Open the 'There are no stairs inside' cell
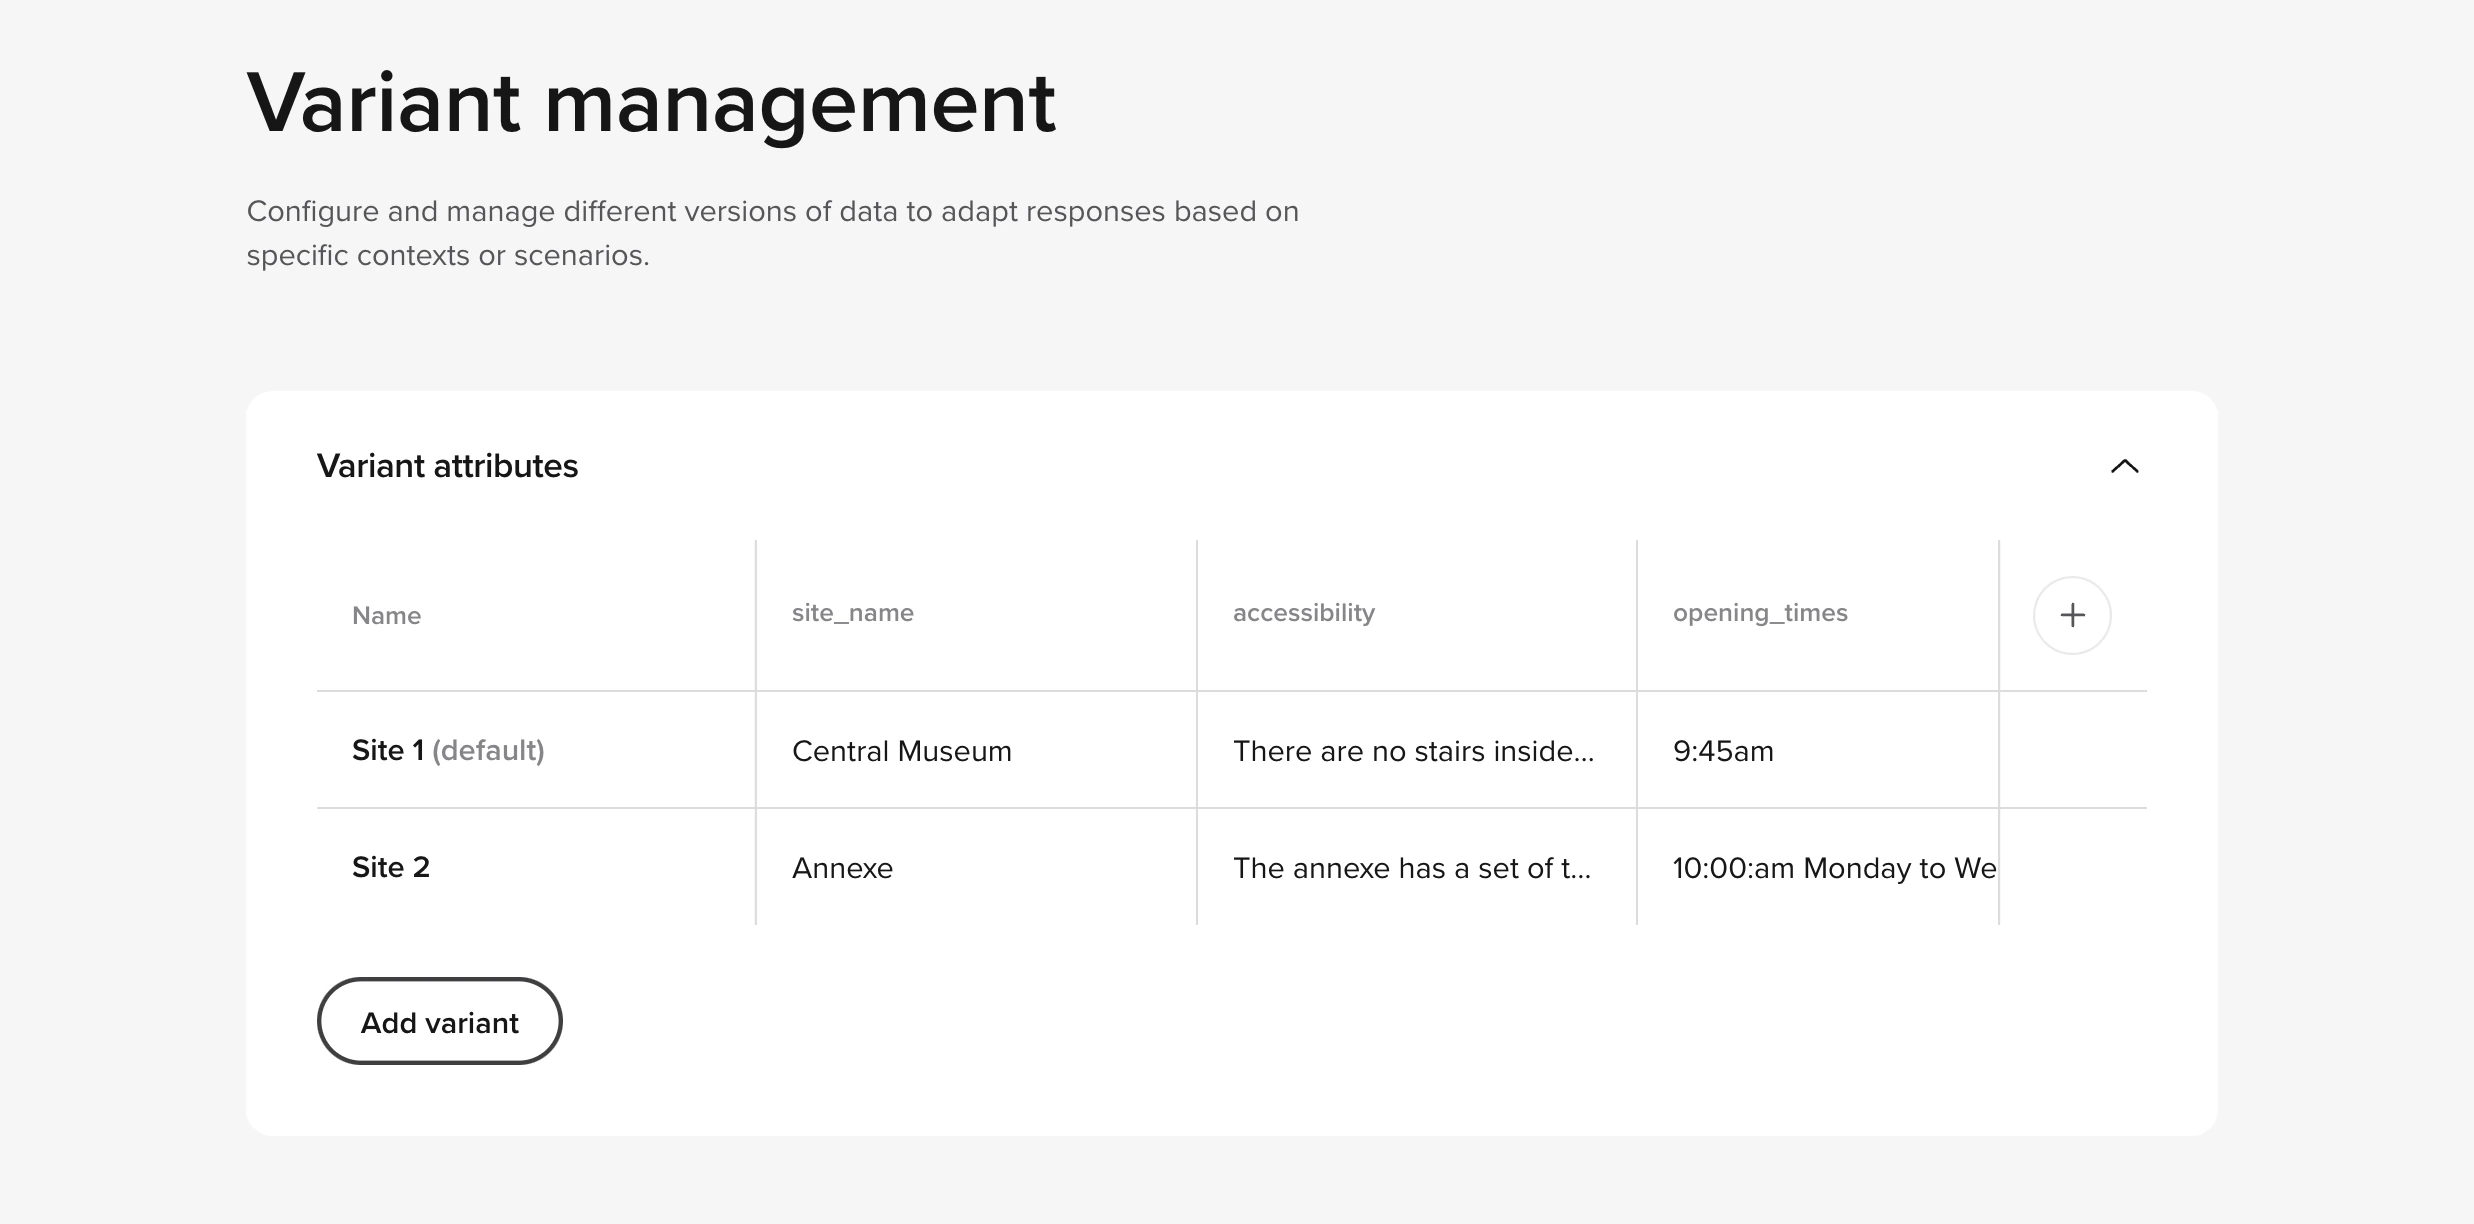2474x1224 pixels. [x=1412, y=751]
